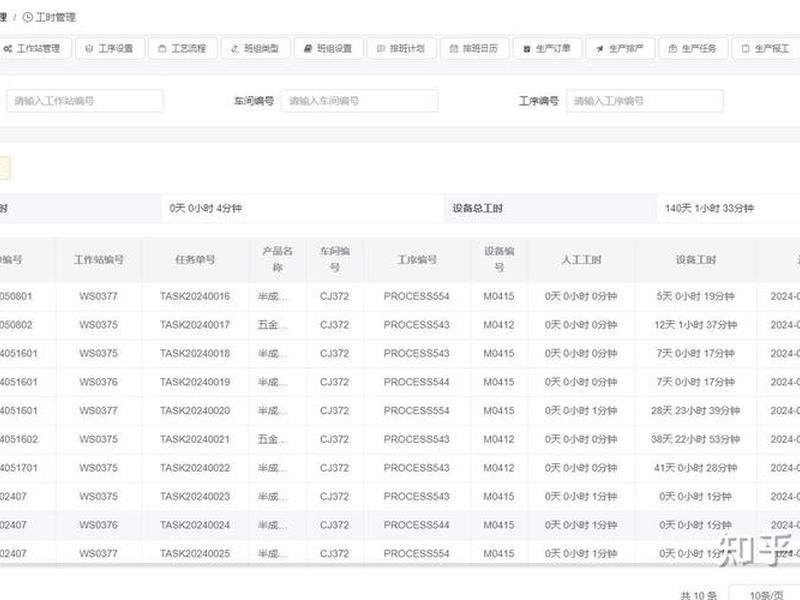This screenshot has width=800, height=600.
Task: Click the 工作站编号 column header
Action: [99, 260]
